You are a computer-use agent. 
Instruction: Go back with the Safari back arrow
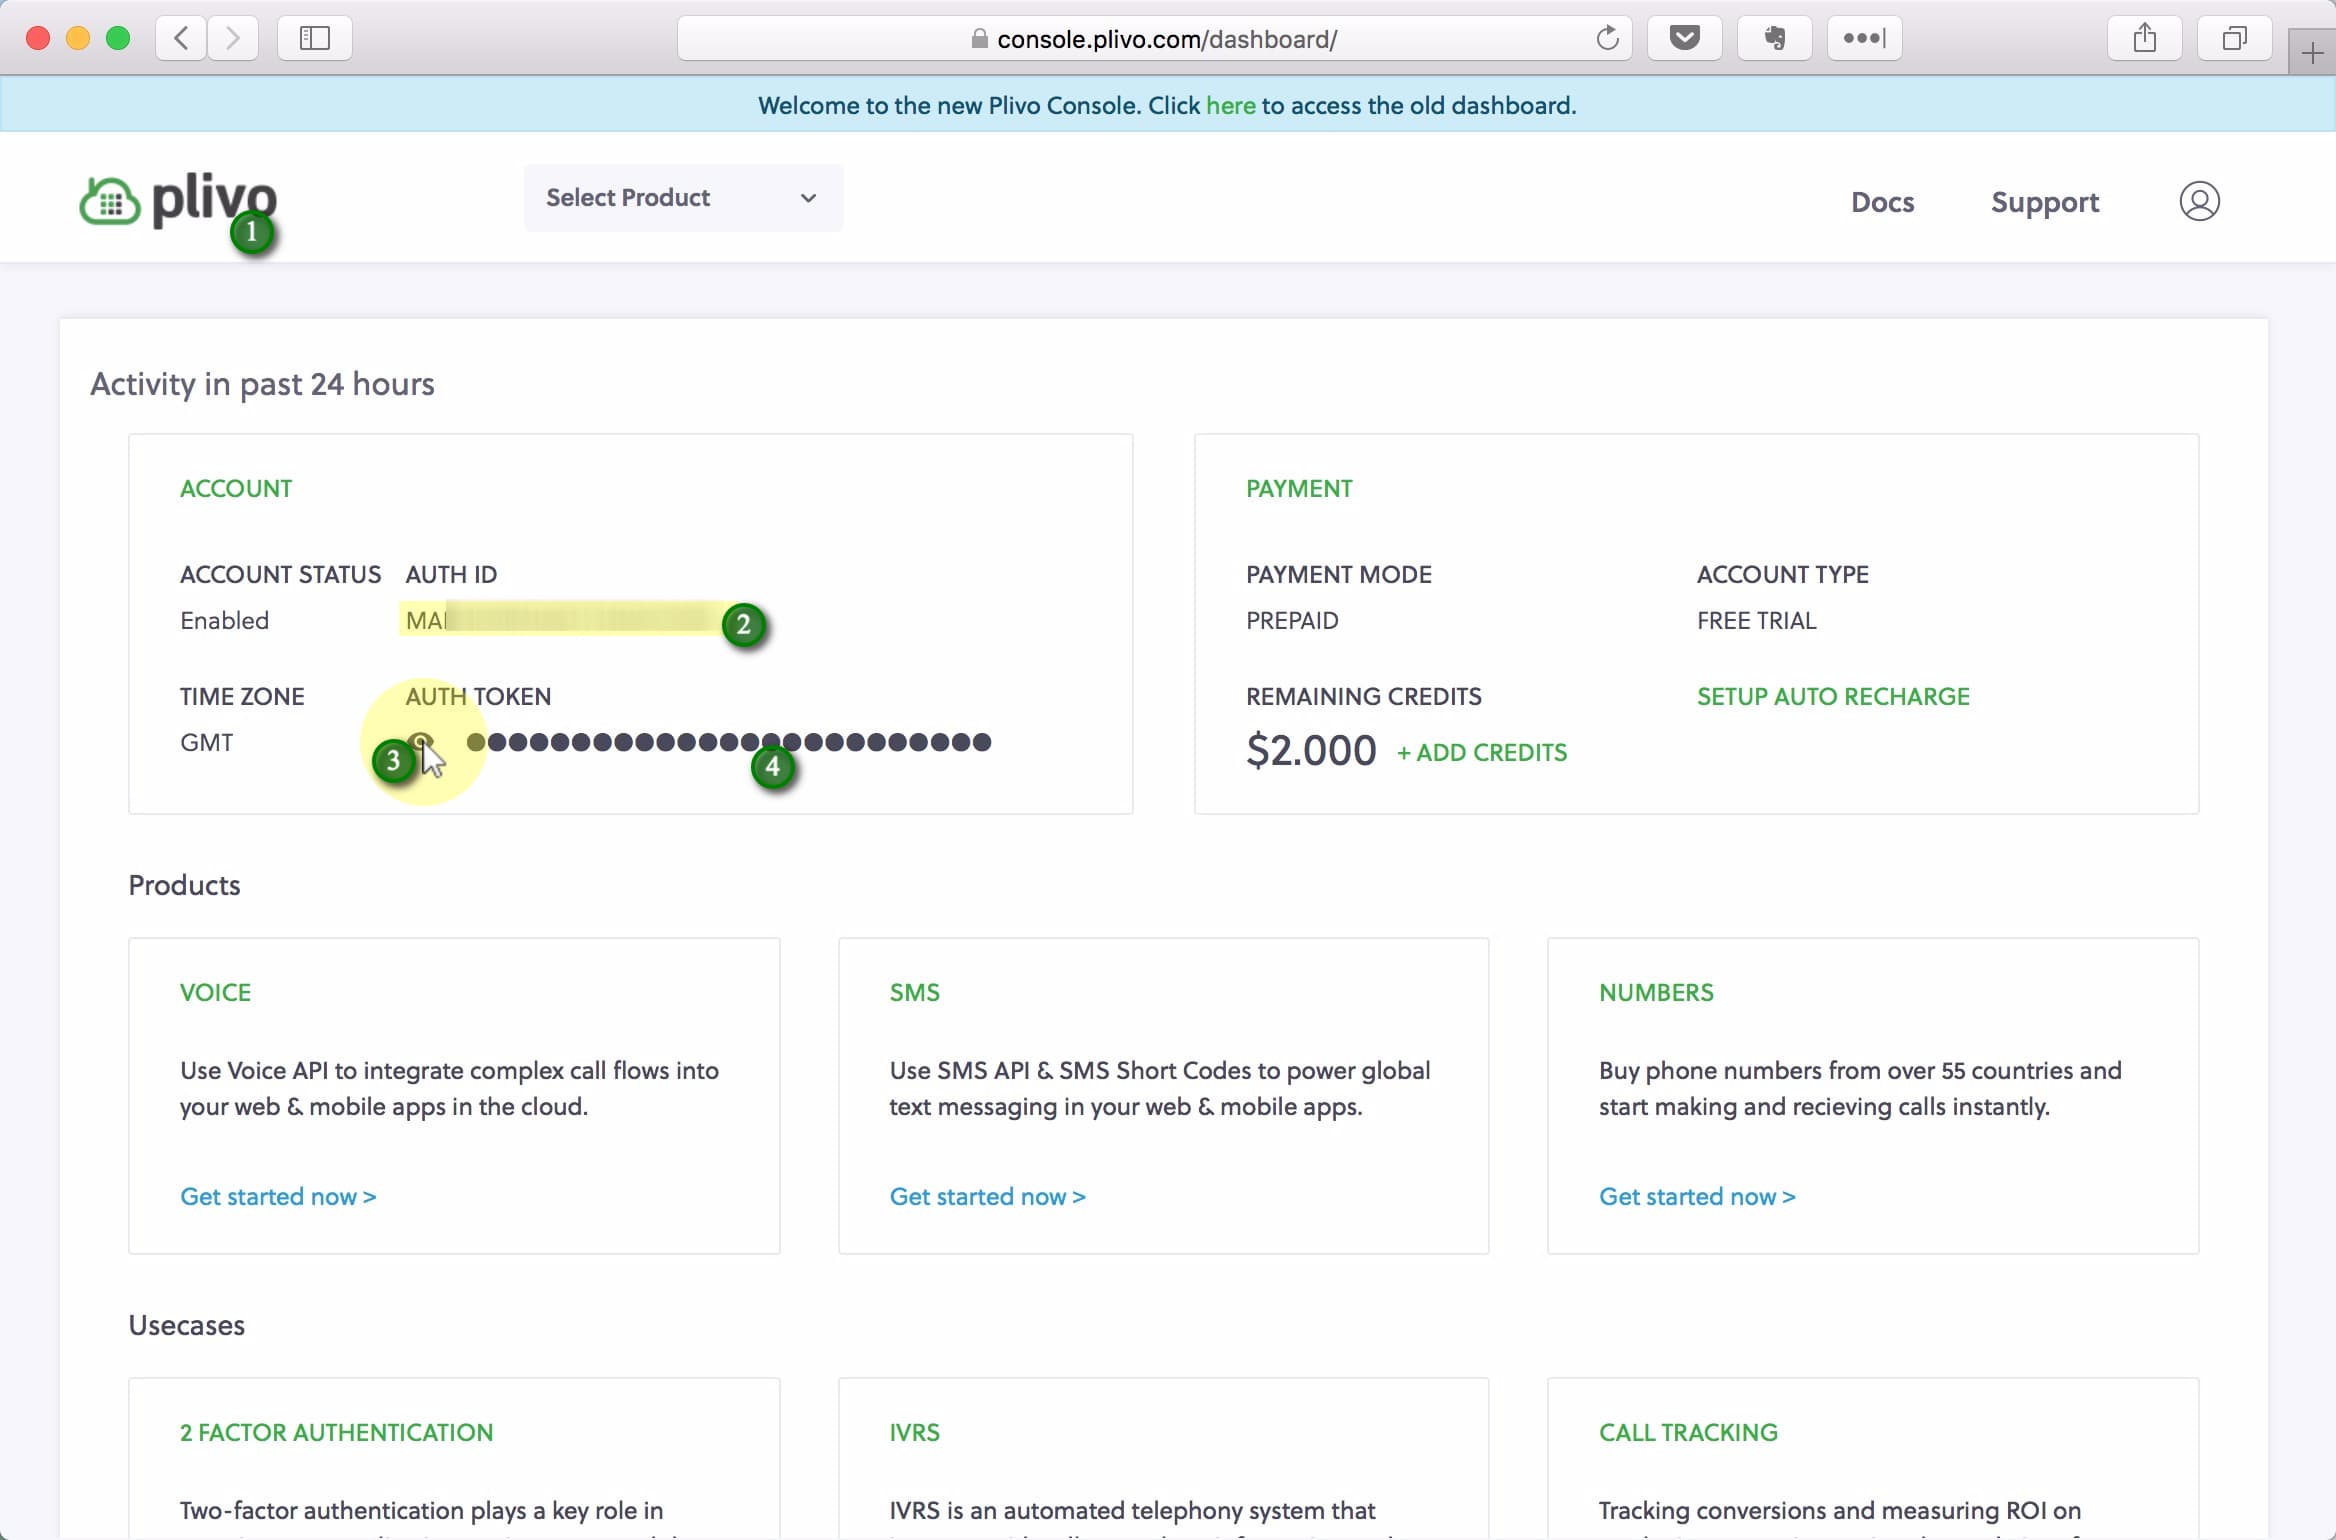[181, 38]
